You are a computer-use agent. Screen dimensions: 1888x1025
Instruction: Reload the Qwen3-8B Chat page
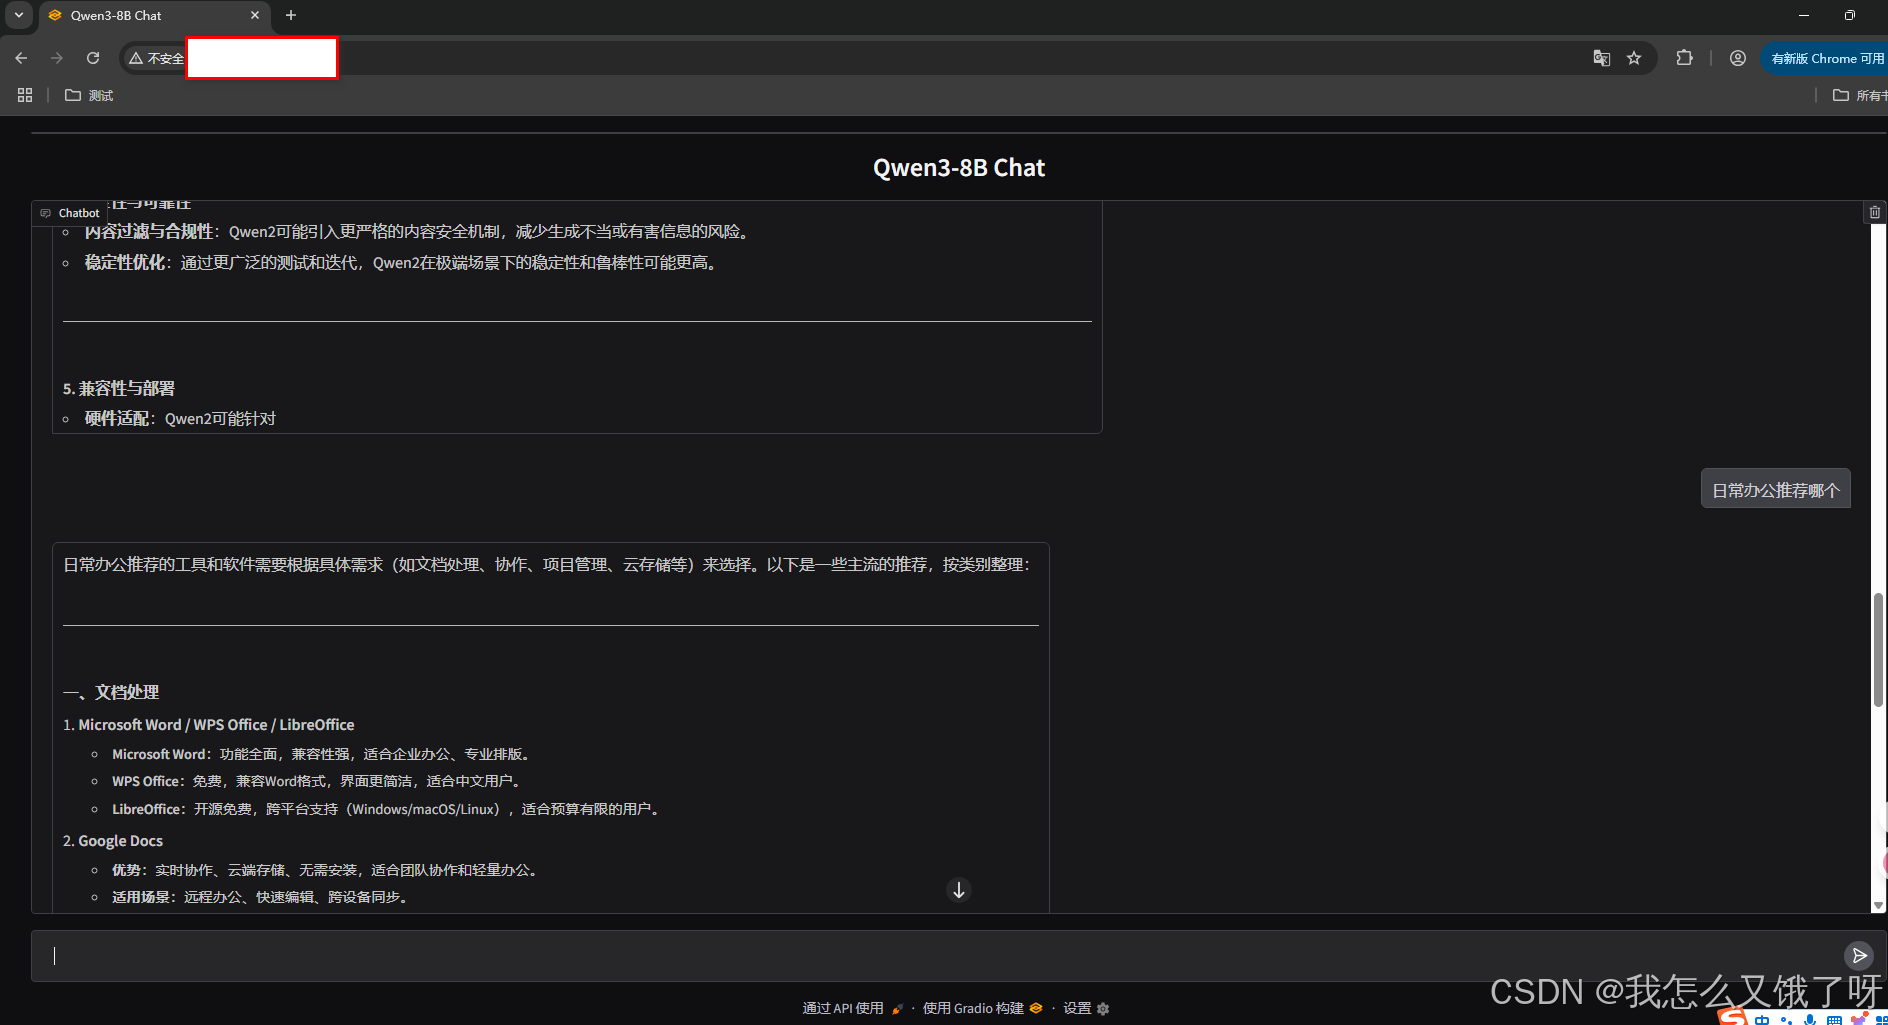click(x=93, y=58)
